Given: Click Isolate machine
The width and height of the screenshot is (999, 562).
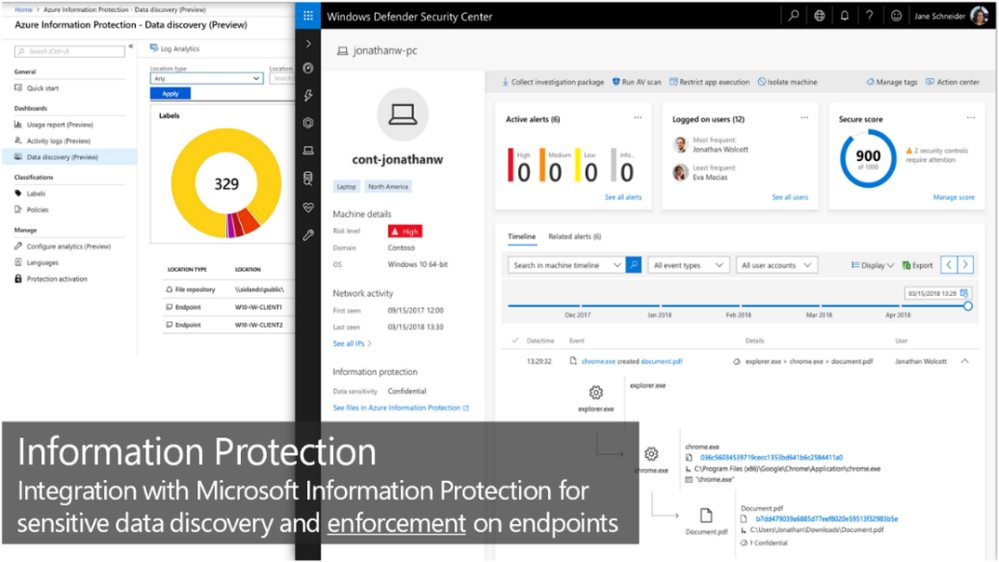Looking at the screenshot, I should 787,82.
